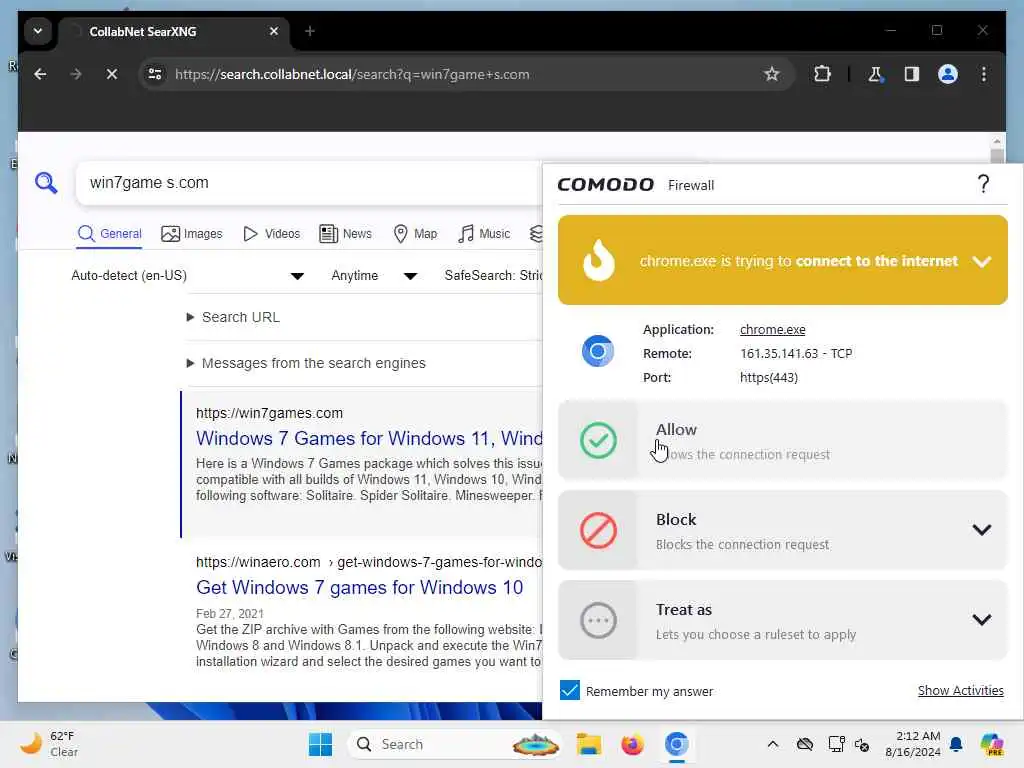This screenshot has height=768, width=1024.
Task: Open SafeSearch setting dropdown
Action: pyautogui.click(x=492, y=276)
